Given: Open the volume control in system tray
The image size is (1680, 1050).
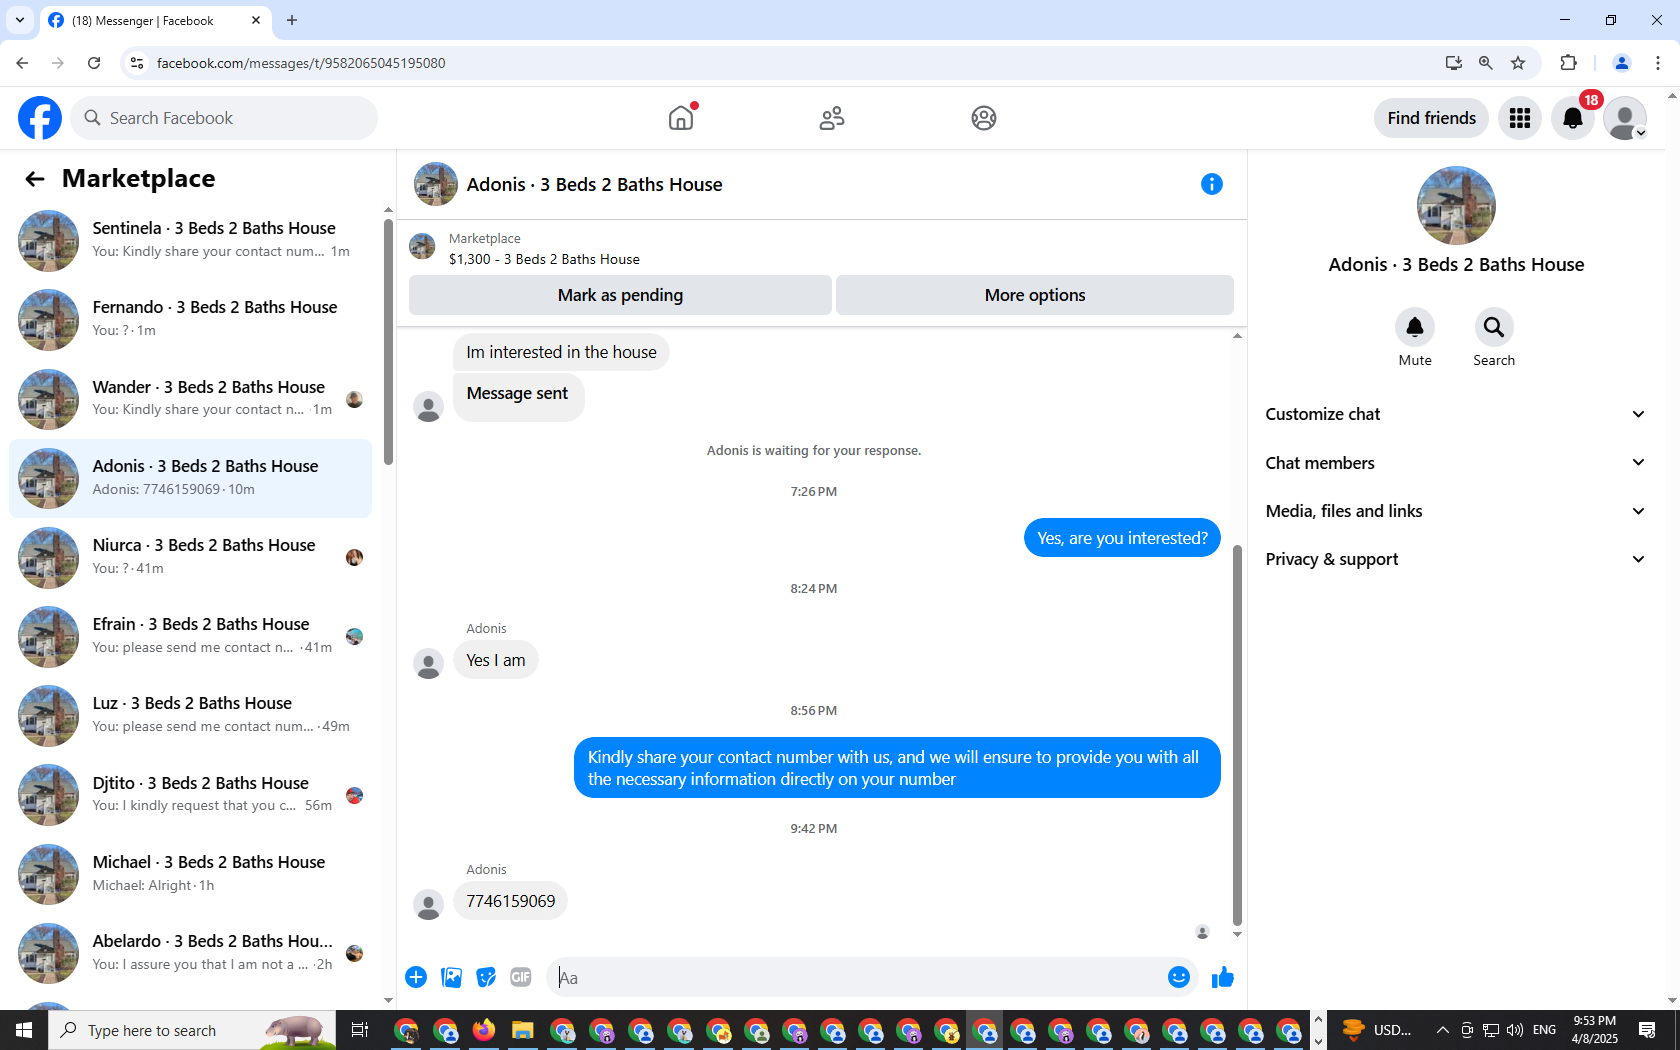Looking at the screenshot, I should pos(1515,1030).
